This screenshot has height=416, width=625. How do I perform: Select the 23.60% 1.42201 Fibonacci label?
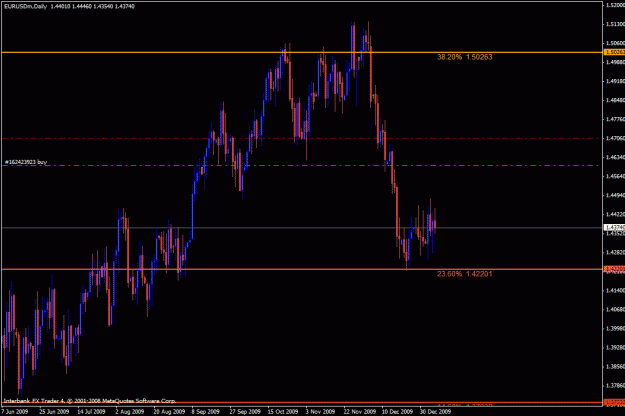[x=464, y=274]
